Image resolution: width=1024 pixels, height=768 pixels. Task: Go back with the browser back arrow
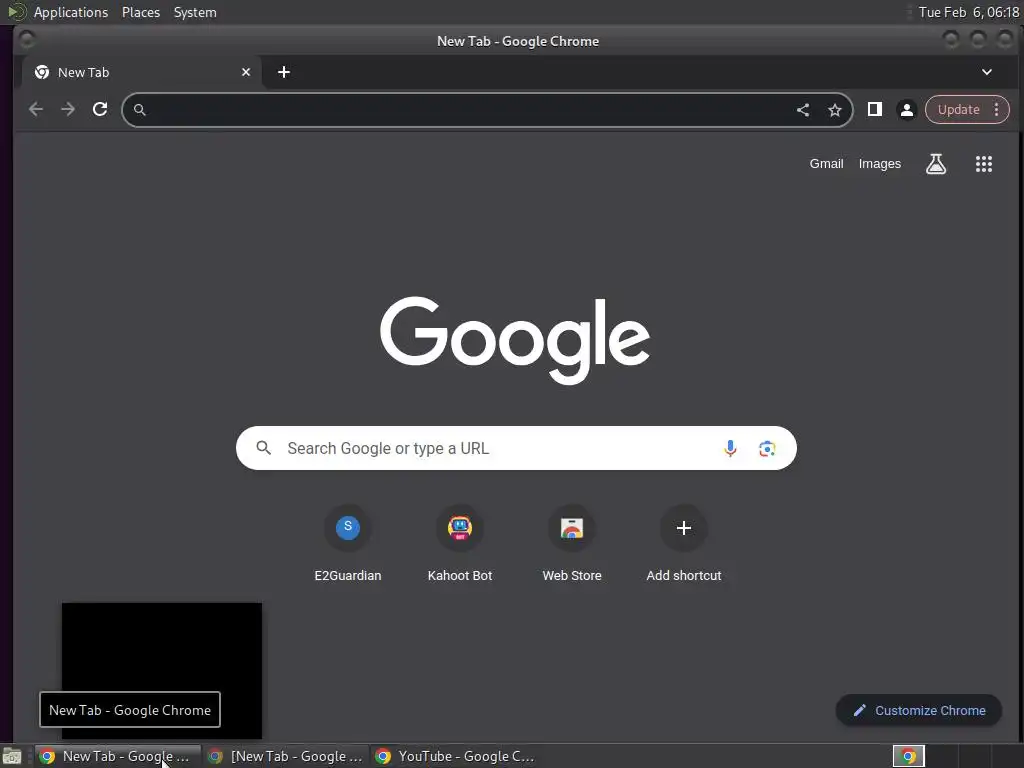(x=36, y=110)
